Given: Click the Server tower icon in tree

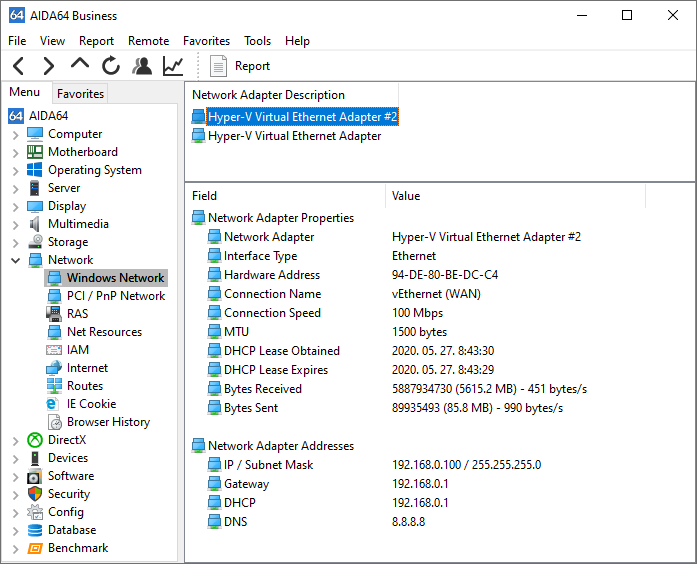Looking at the screenshot, I should [35, 188].
